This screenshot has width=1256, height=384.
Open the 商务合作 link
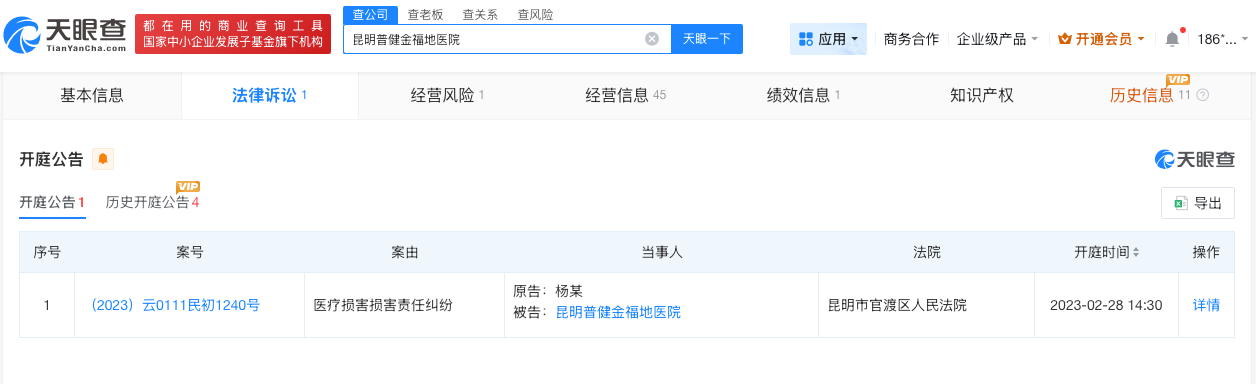(911, 39)
